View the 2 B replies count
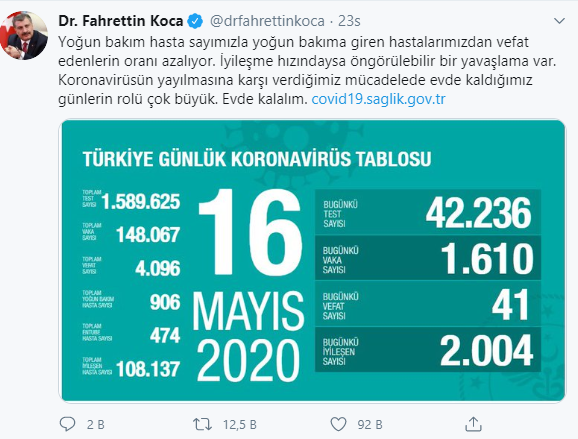The height and width of the screenshot is (439, 578). coord(96,425)
